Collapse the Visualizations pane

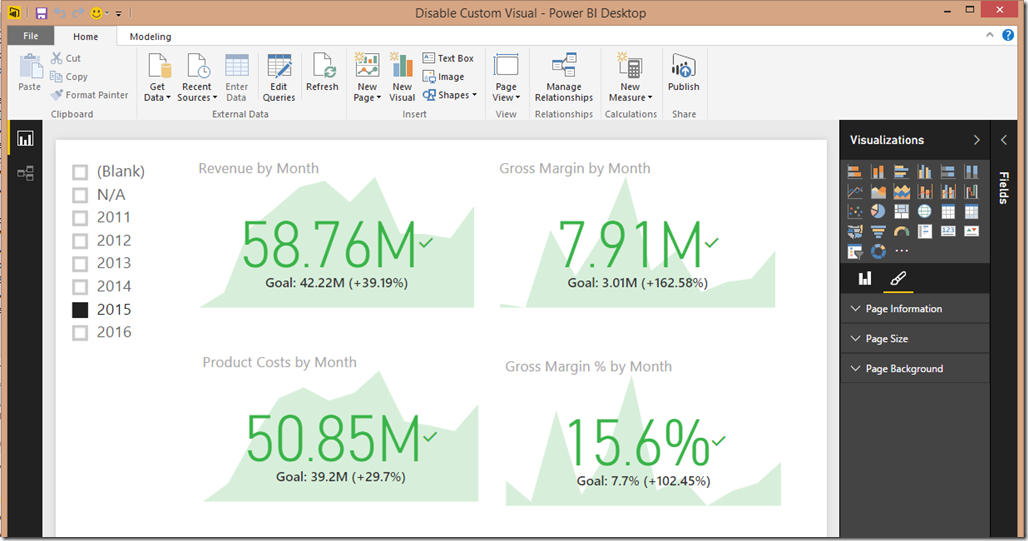(x=976, y=140)
